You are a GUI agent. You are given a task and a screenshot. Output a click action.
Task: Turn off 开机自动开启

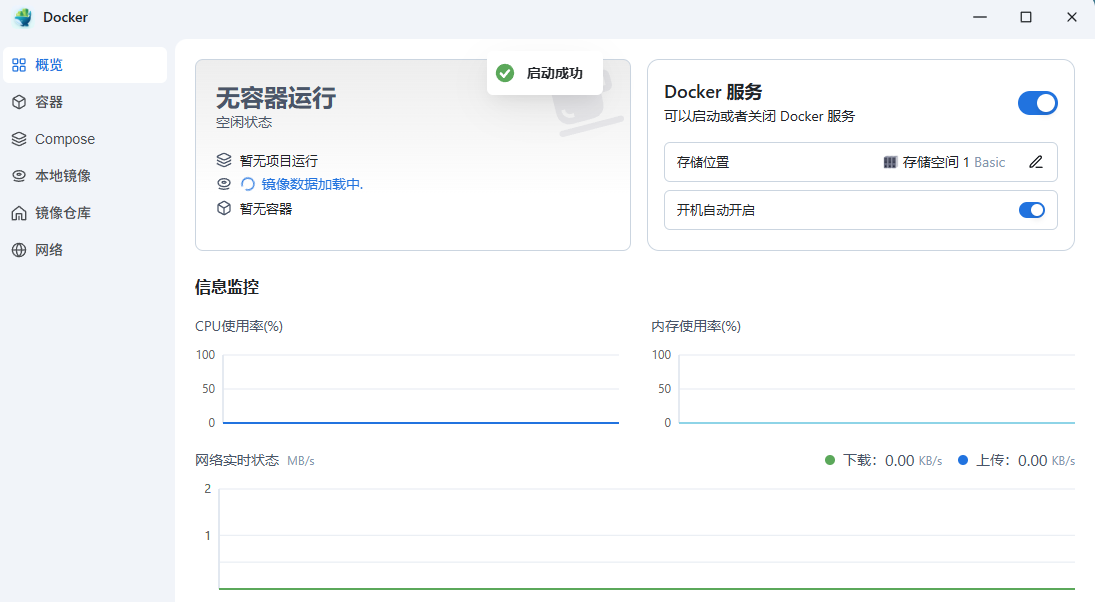tap(1032, 210)
